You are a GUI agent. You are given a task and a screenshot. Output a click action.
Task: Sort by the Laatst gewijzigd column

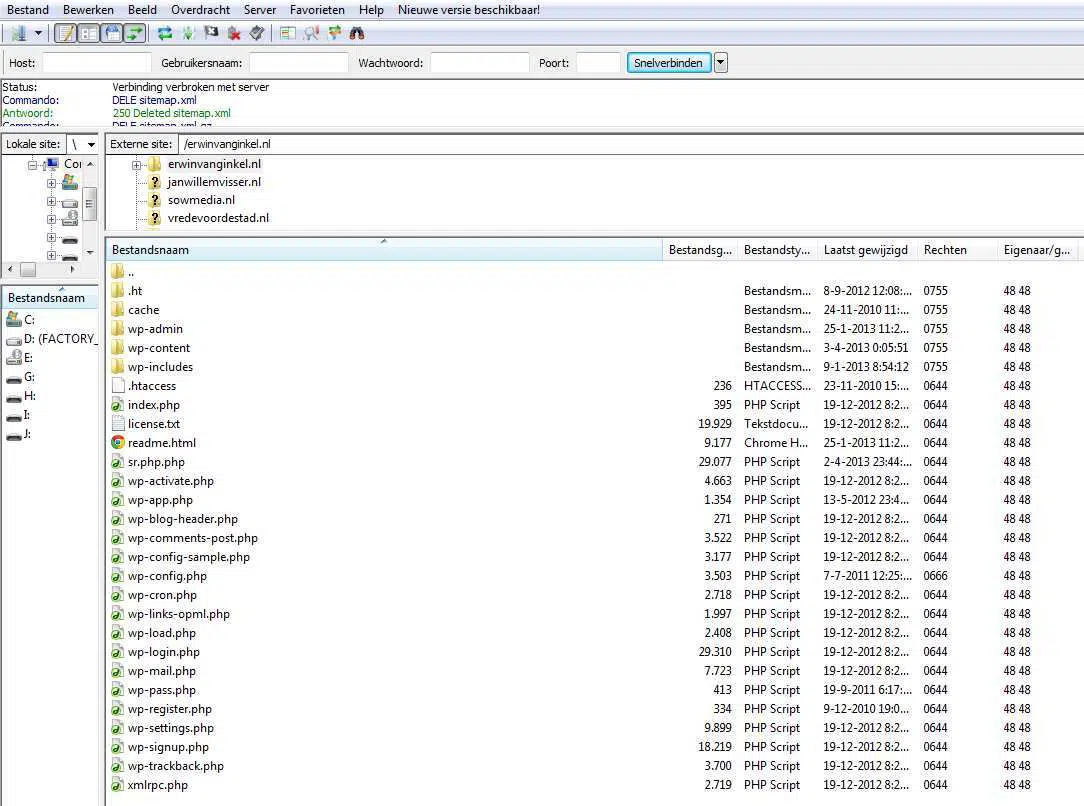[867, 250]
